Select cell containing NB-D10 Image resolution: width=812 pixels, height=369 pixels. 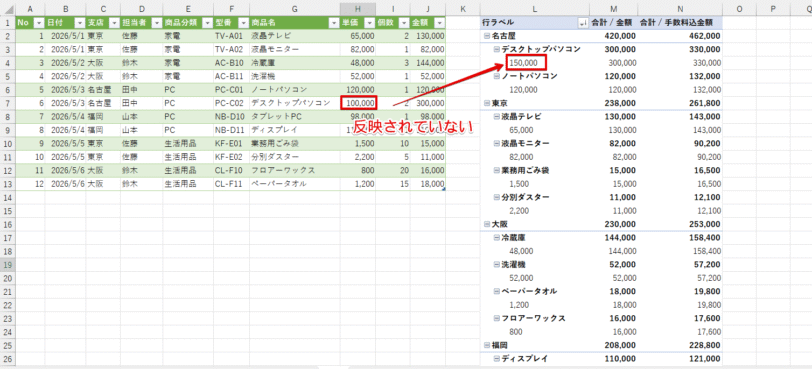click(231, 116)
